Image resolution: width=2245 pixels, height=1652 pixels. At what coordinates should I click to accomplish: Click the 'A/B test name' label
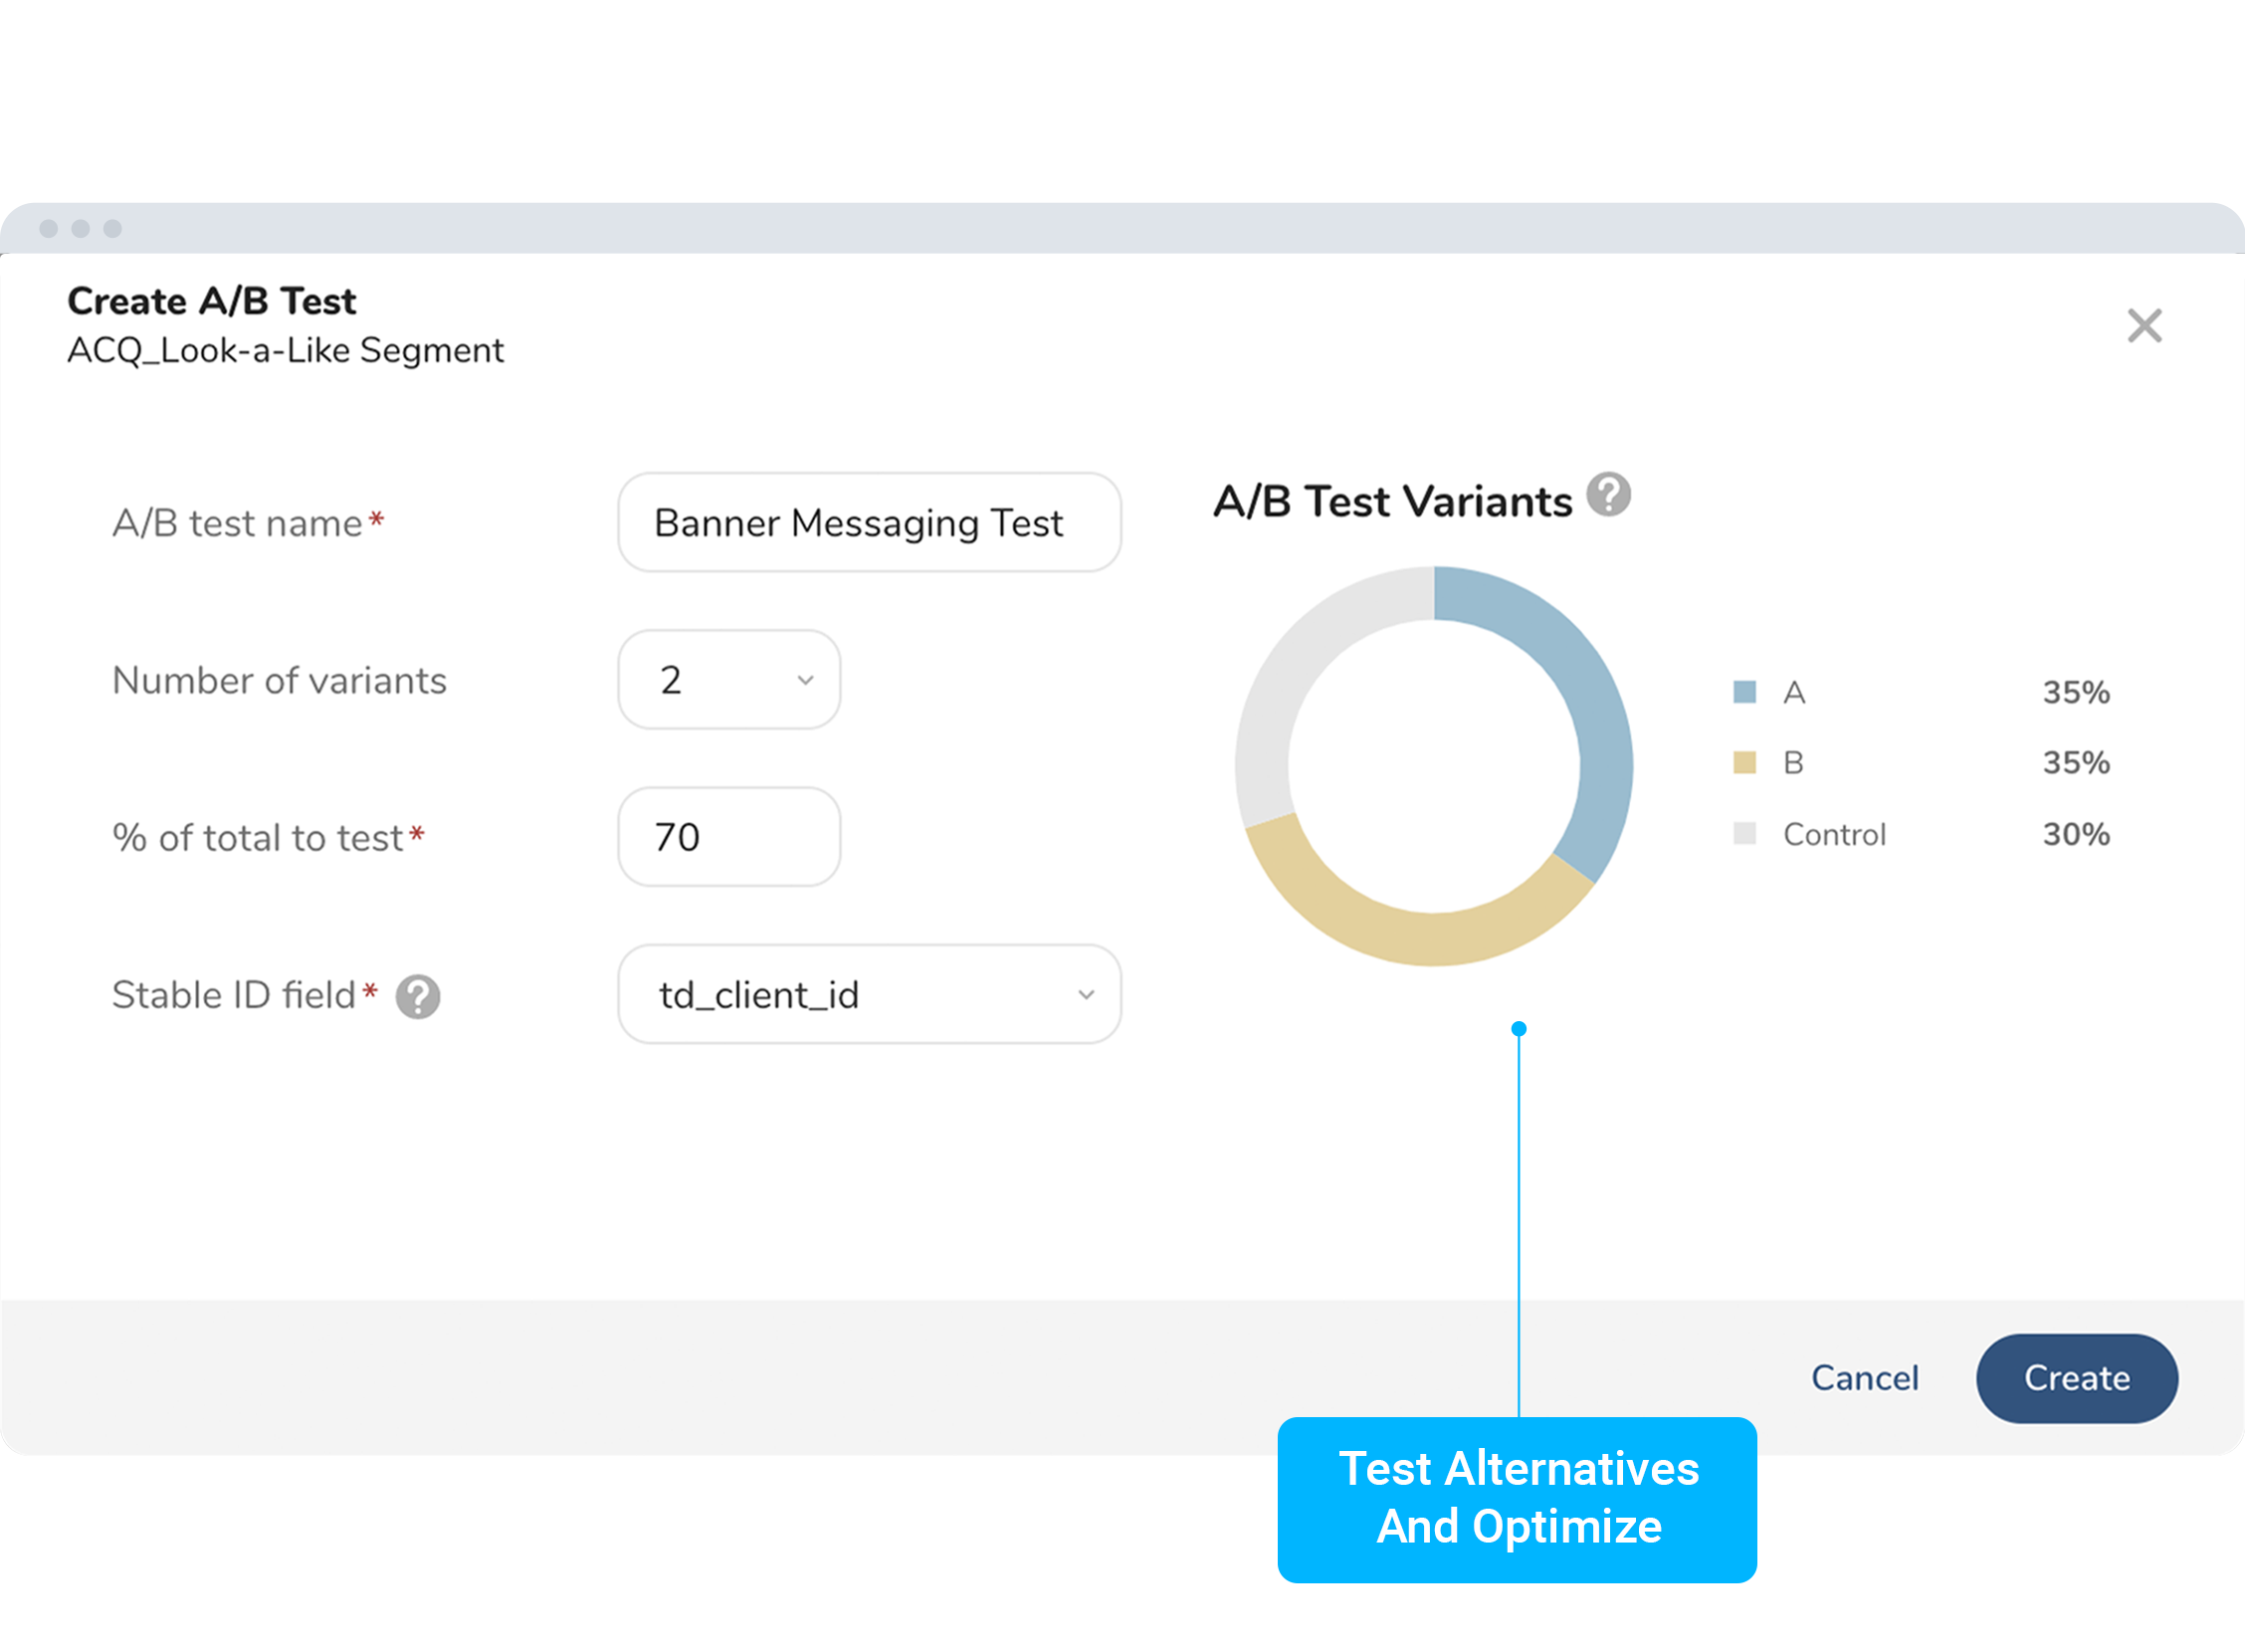[x=237, y=524]
